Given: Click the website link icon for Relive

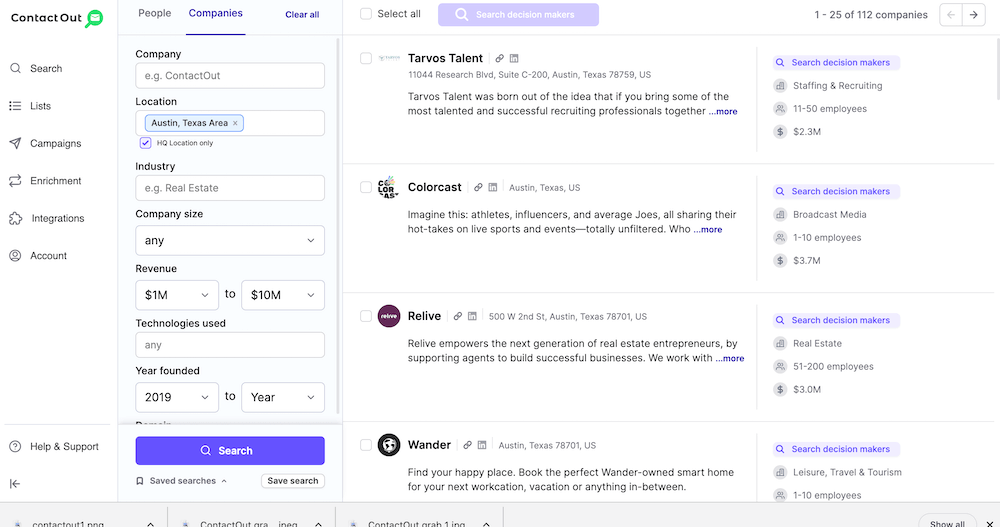Looking at the screenshot, I should click(457, 316).
